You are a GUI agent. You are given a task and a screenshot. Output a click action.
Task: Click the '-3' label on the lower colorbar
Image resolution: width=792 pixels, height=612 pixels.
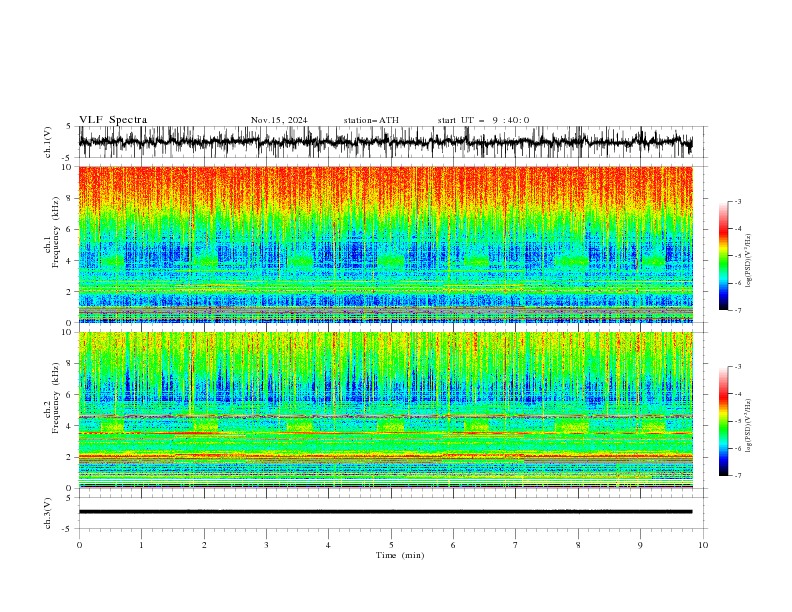click(x=737, y=367)
